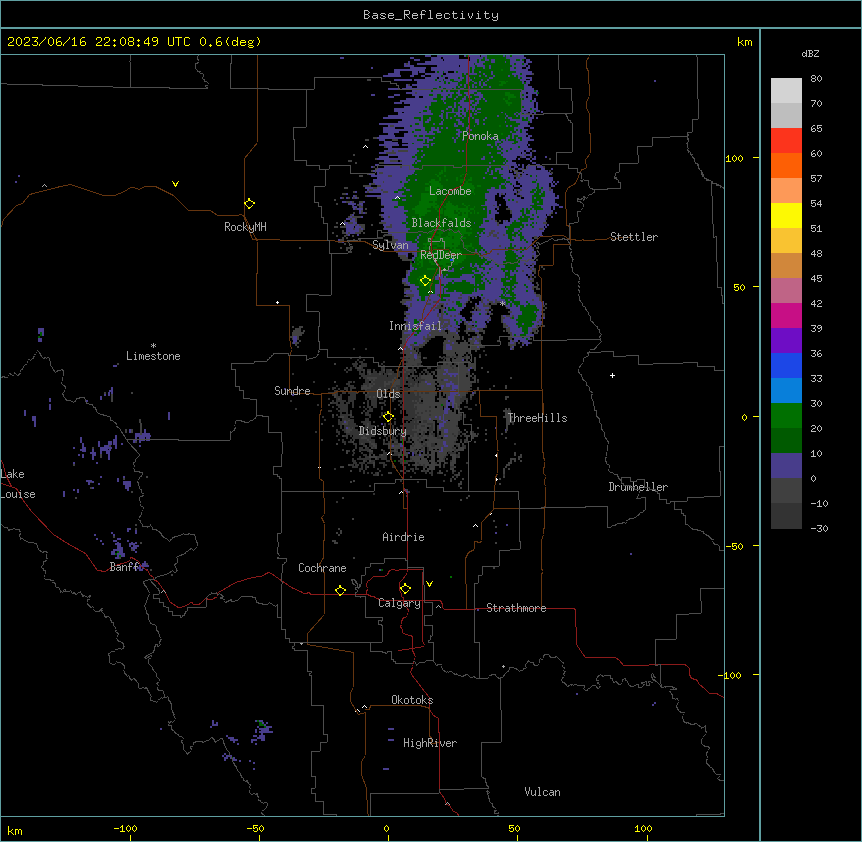Image resolution: width=862 pixels, height=842 pixels.
Task: Click the 45 value in dBZ legend
Action: coord(816,279)
